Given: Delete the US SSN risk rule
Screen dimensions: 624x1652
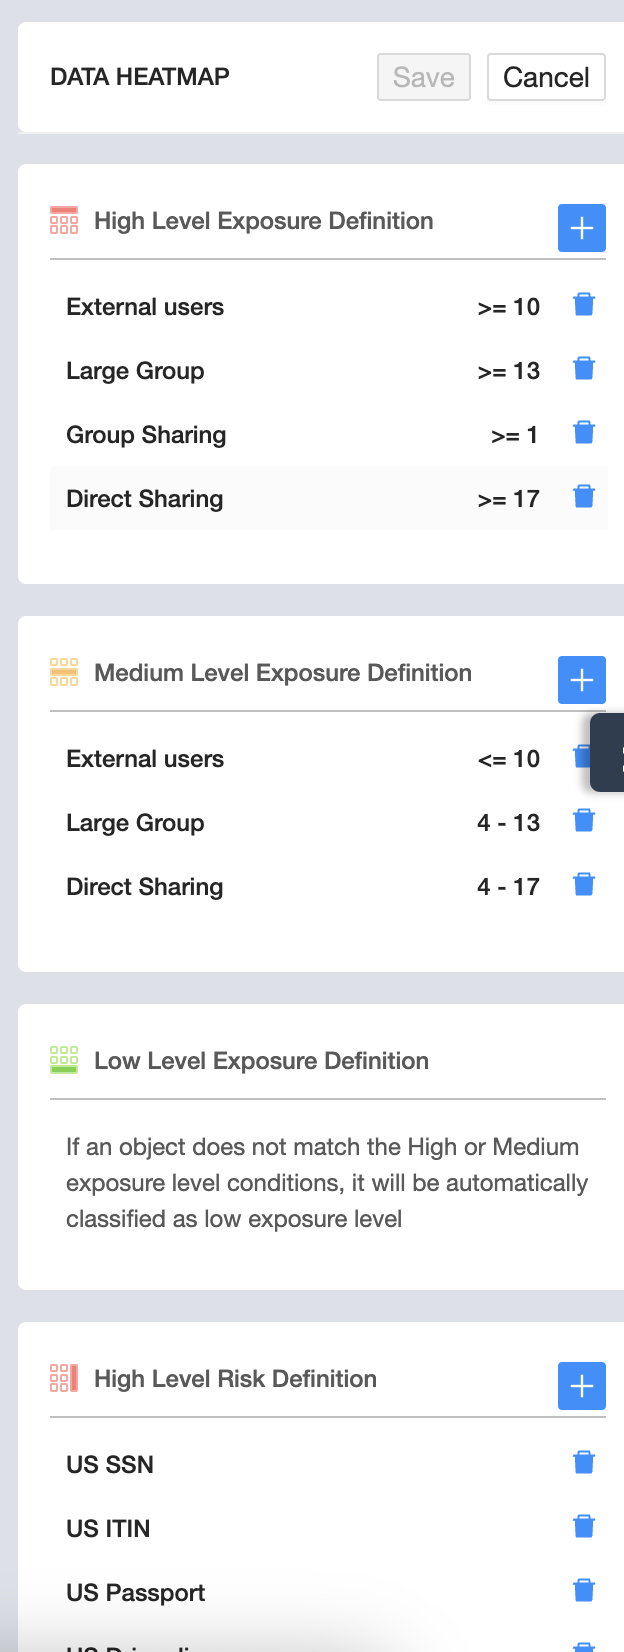Looking at the screenshot, I should [x=584, y=1463].
